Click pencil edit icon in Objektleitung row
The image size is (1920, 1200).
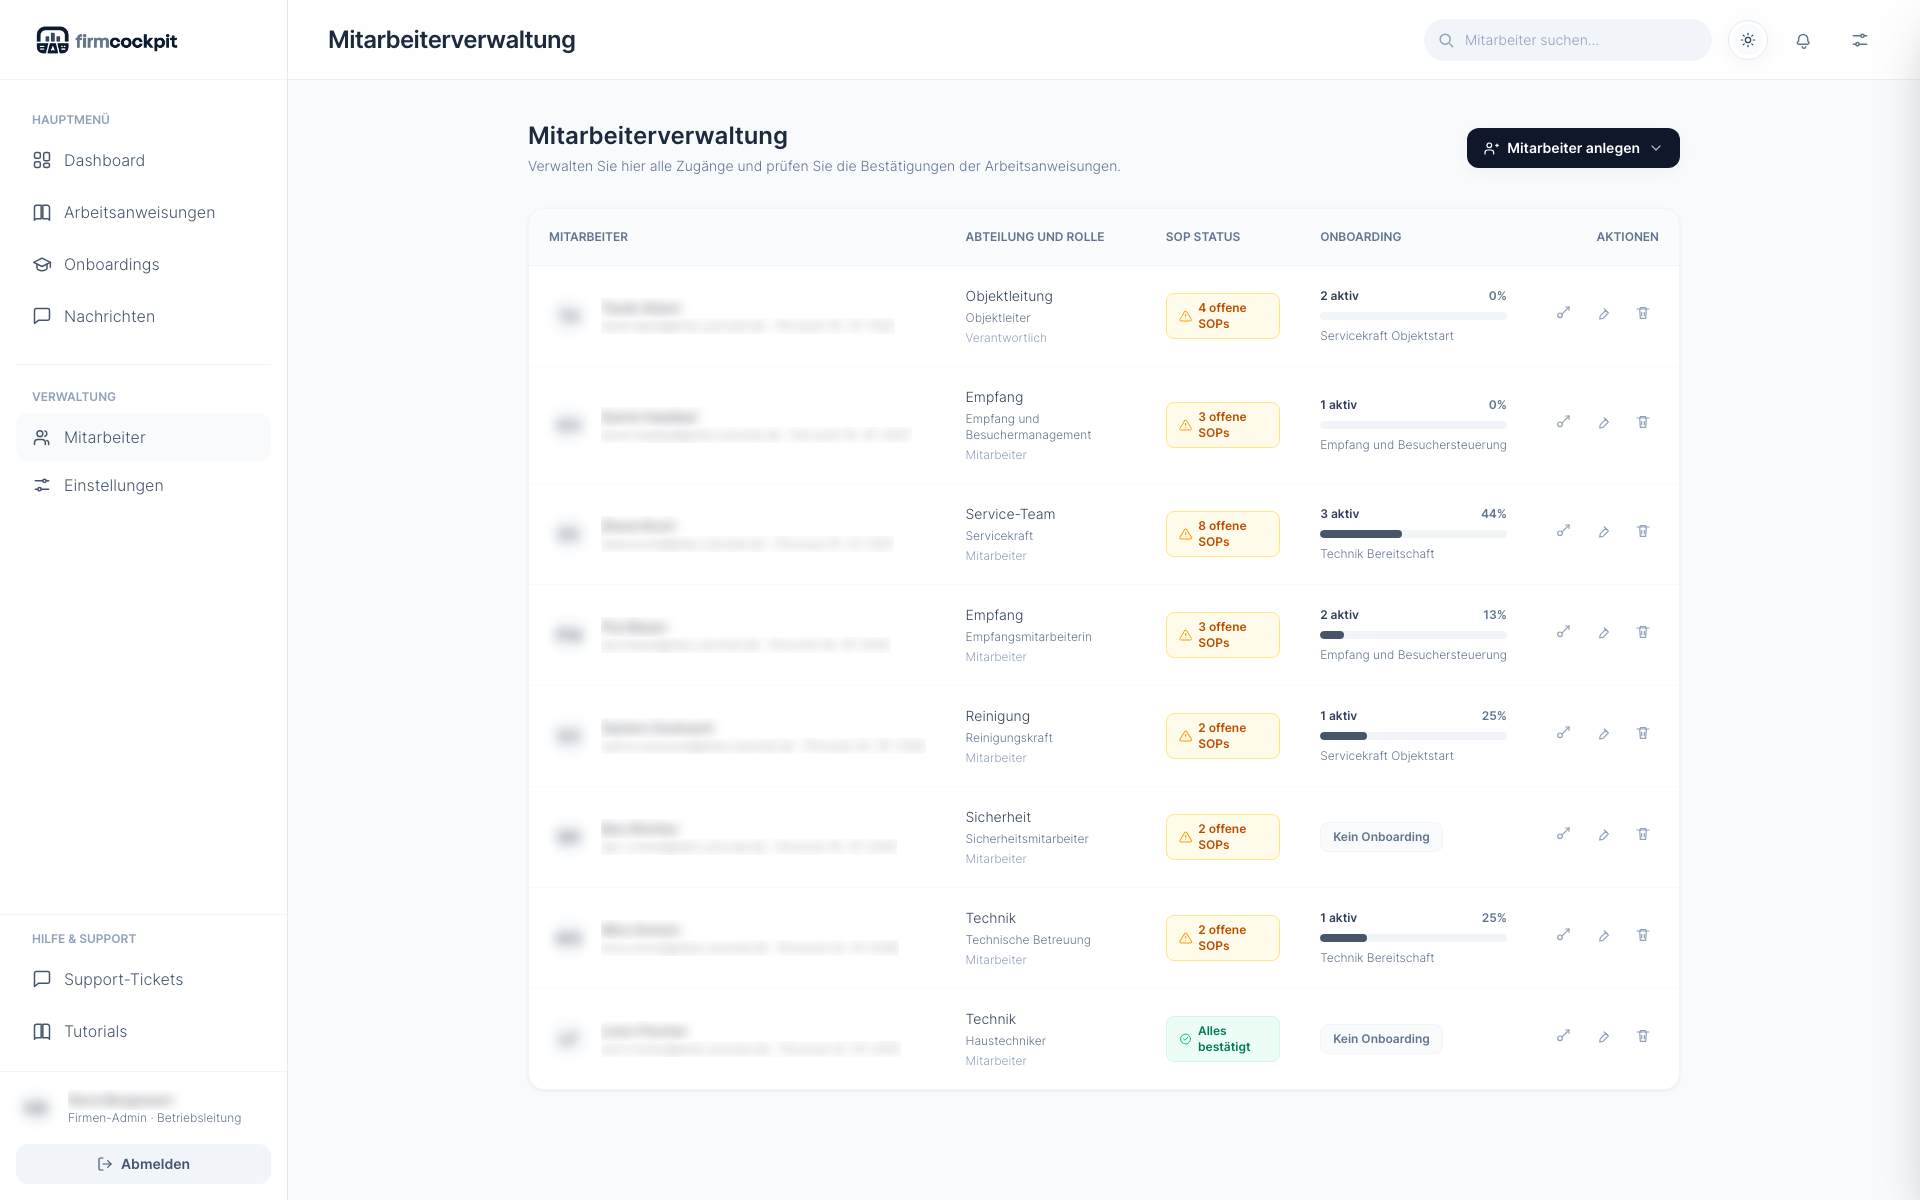point(1603,314)
